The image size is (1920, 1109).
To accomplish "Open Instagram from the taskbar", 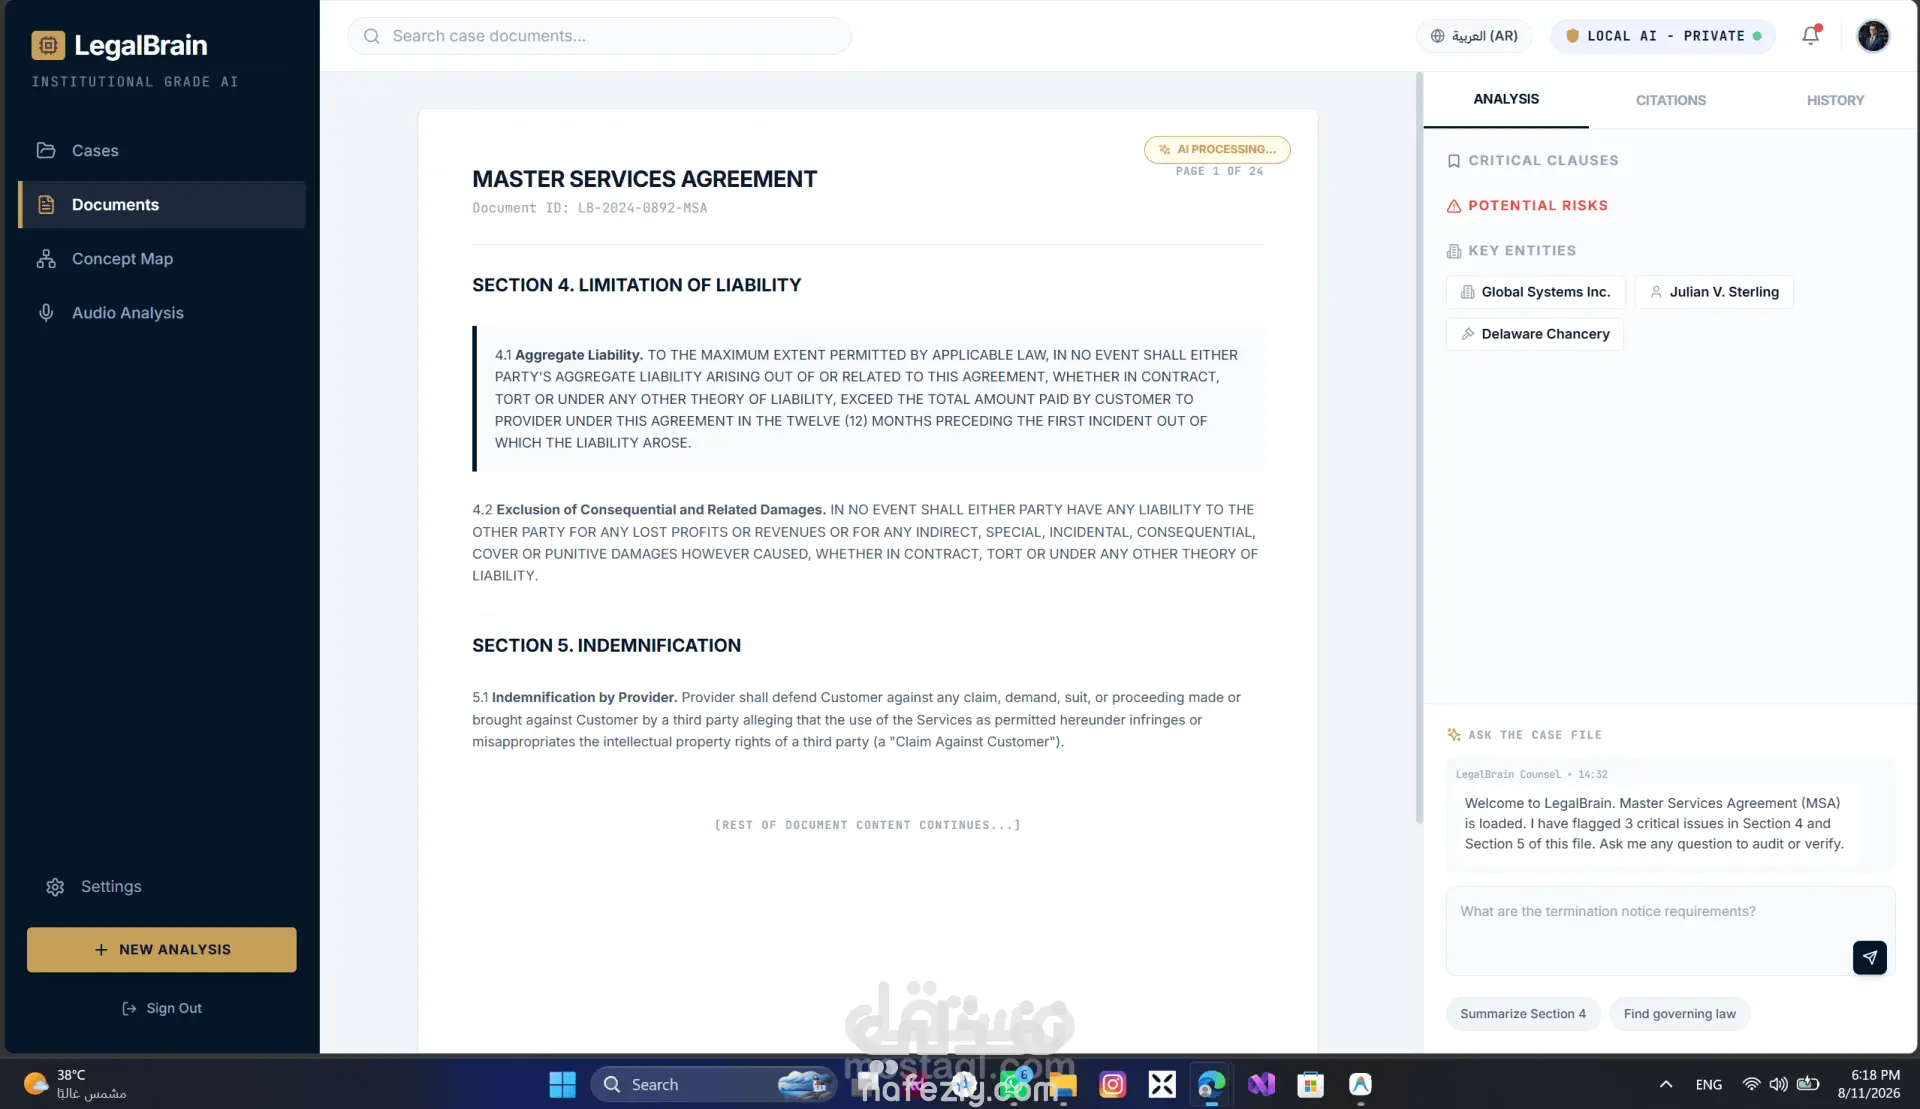I will 1112,1084.
